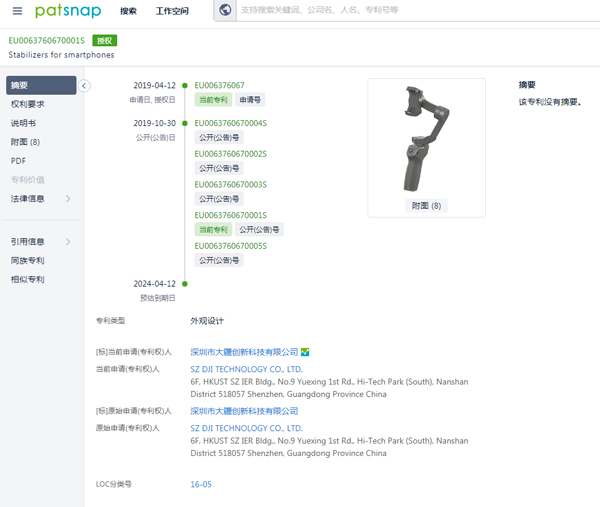Open patent link EU0063760670003S

230,184
